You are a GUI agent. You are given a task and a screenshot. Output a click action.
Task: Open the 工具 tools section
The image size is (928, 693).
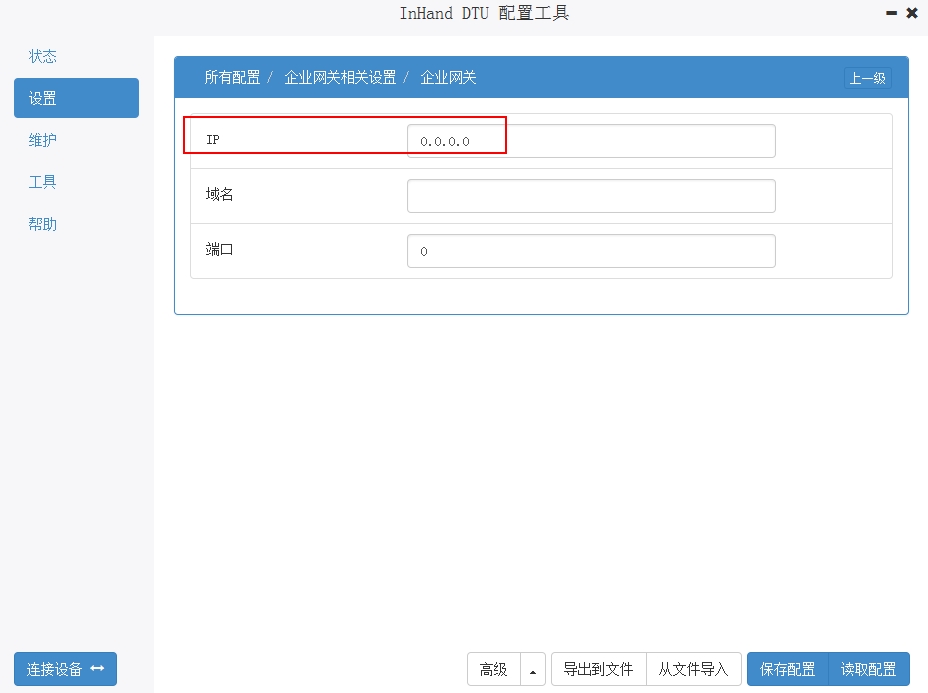43,182
